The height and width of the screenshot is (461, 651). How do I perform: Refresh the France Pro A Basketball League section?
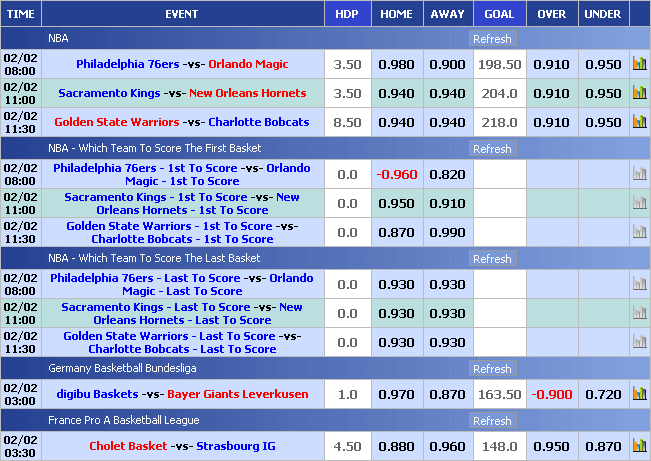point(492,421)
